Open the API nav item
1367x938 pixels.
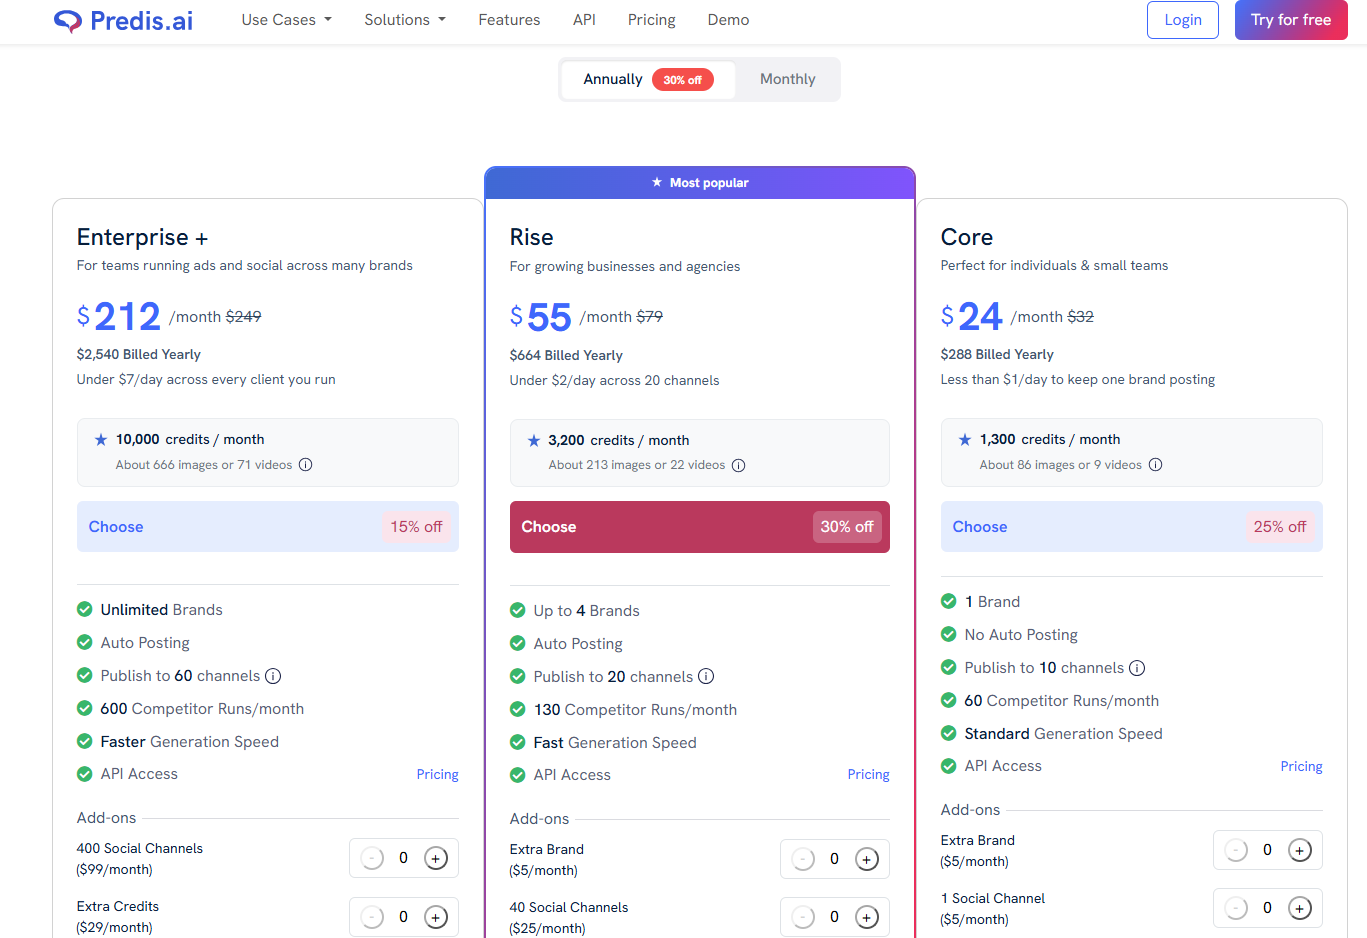click(x=584, y=20)
